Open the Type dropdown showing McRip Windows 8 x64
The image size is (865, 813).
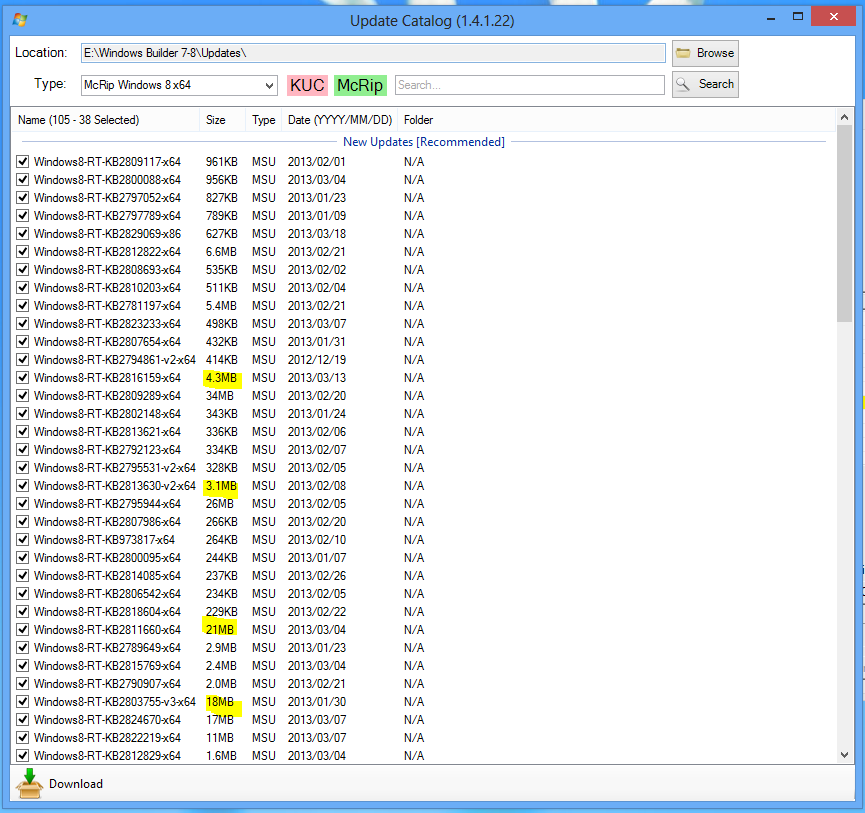tap(179, 85)
